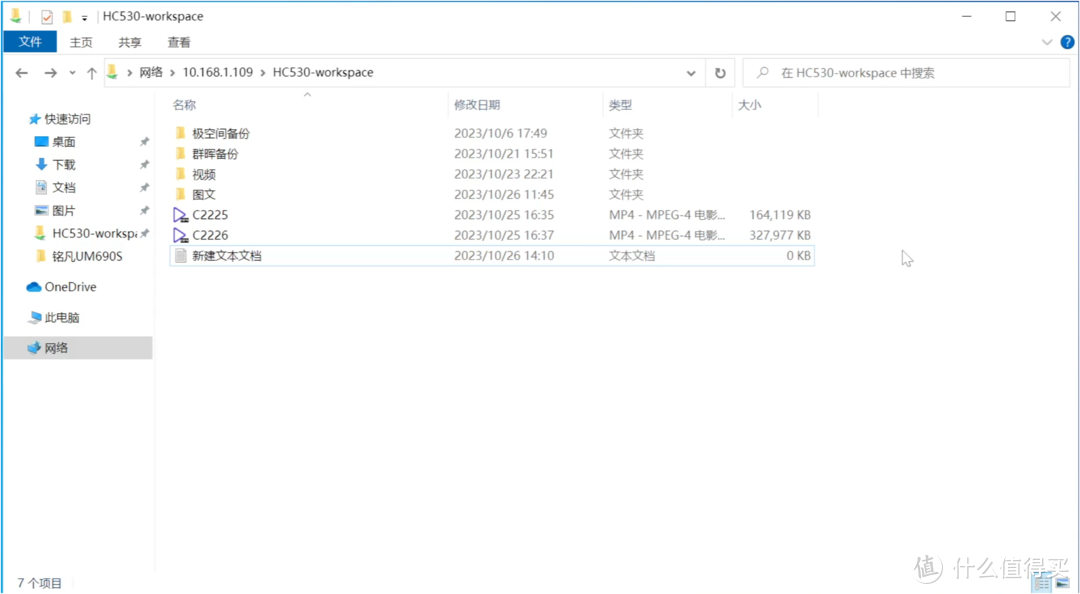Switch to the 查看 ribbon tab

pyautogui.click(x=179, y=42)
